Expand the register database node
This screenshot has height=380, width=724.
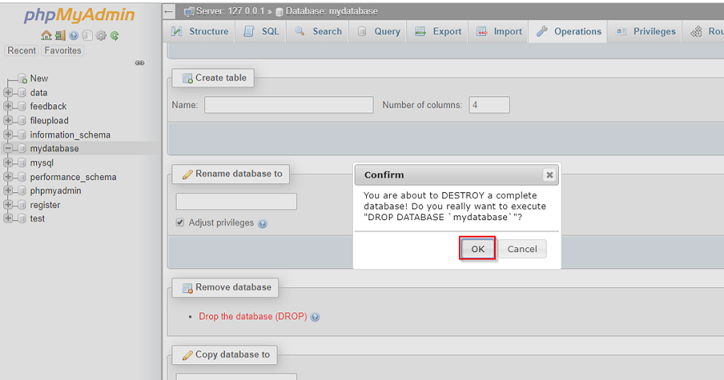(8, 205)
